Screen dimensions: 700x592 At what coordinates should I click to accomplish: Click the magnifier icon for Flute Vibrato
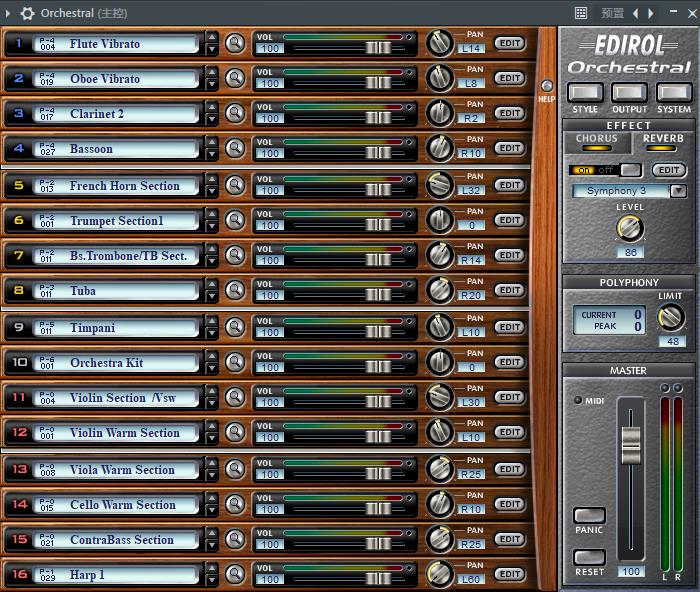click(x=235, y=43)
